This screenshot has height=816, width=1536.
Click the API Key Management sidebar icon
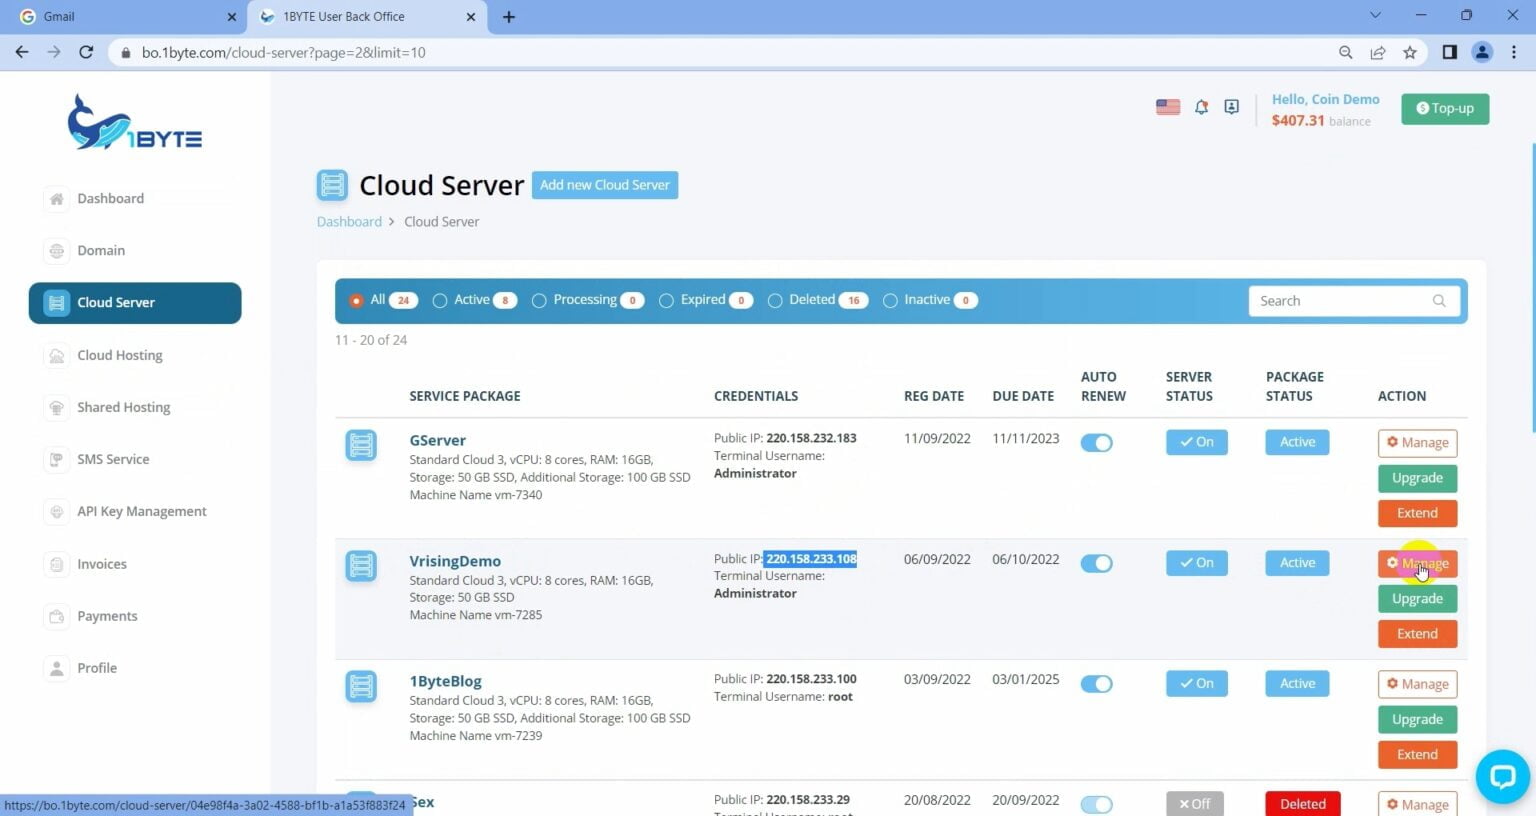(57, 511)
